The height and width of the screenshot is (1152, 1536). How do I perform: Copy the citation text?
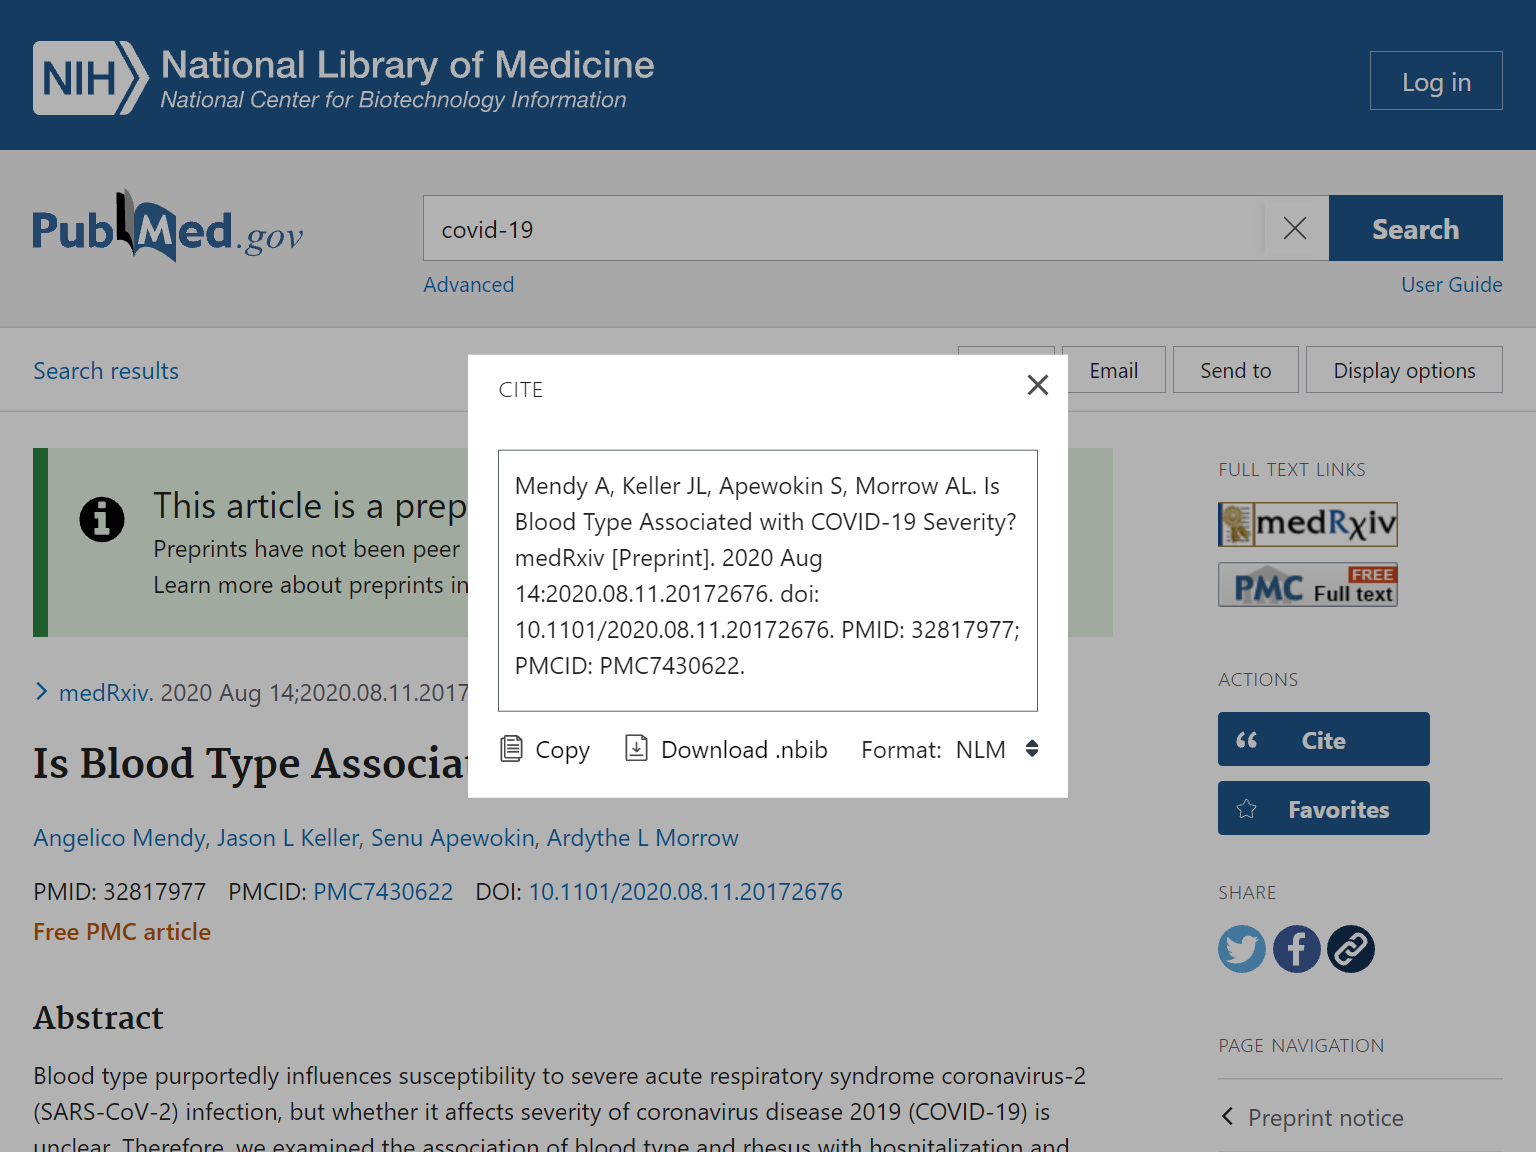[545, 749]
